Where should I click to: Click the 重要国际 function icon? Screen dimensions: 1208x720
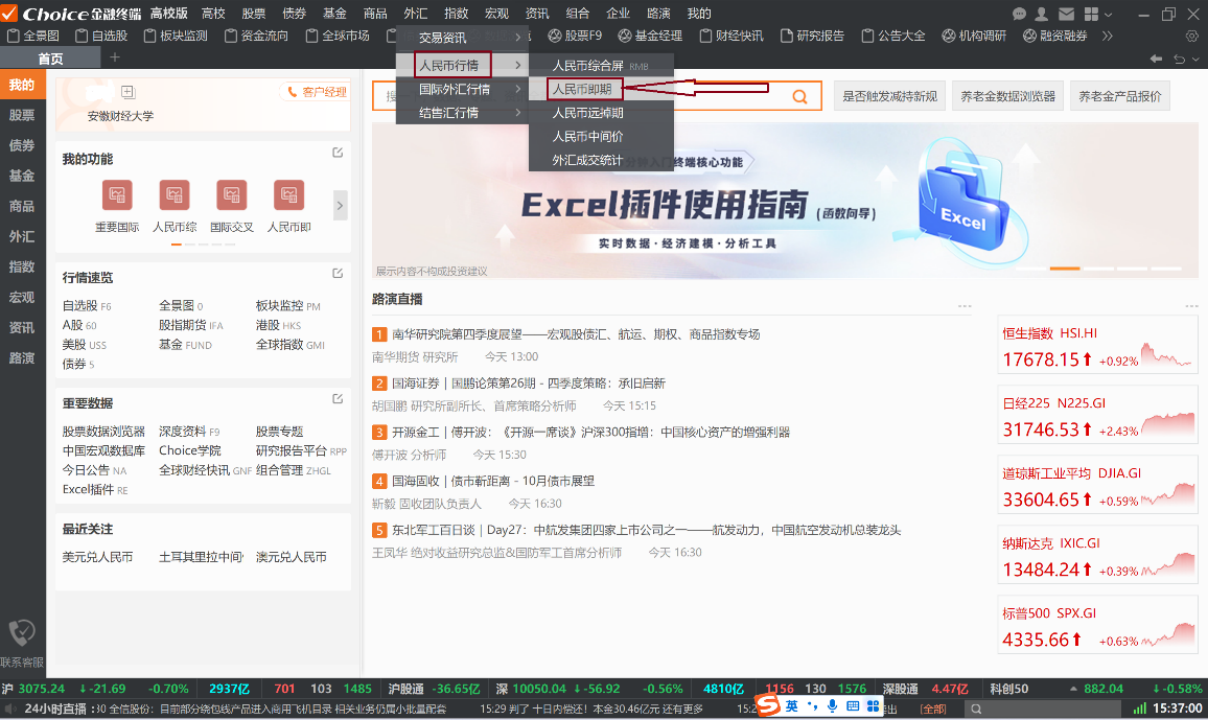[x=117, y=195]
